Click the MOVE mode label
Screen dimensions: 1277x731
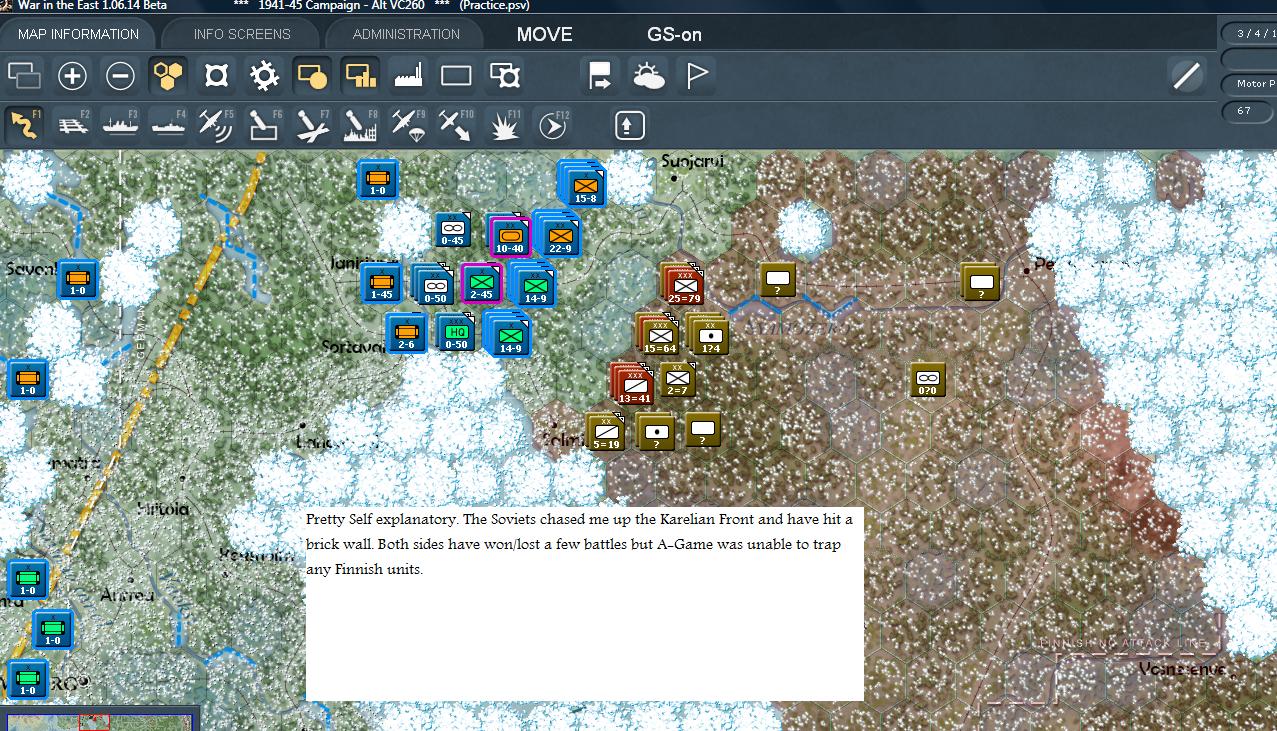tap(545, 34)
